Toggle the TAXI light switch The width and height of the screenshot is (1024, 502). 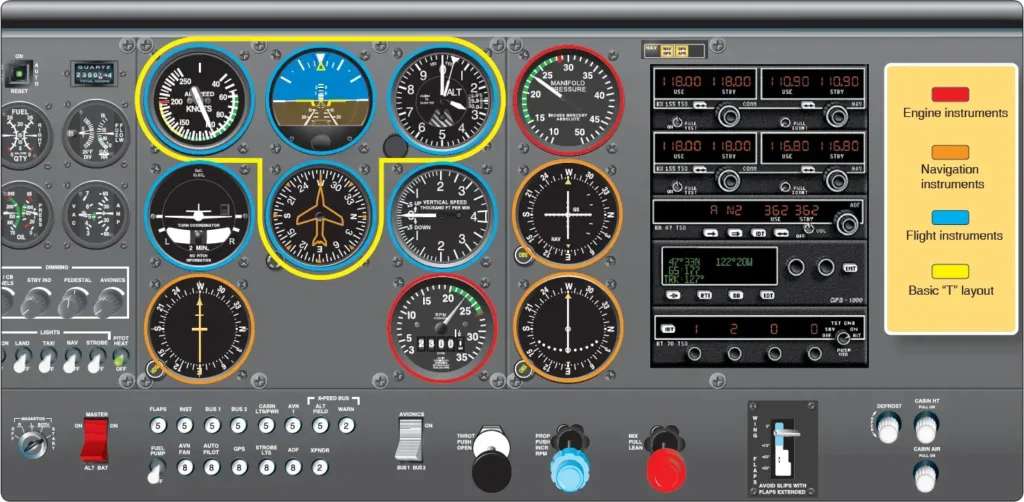(48, 360)
